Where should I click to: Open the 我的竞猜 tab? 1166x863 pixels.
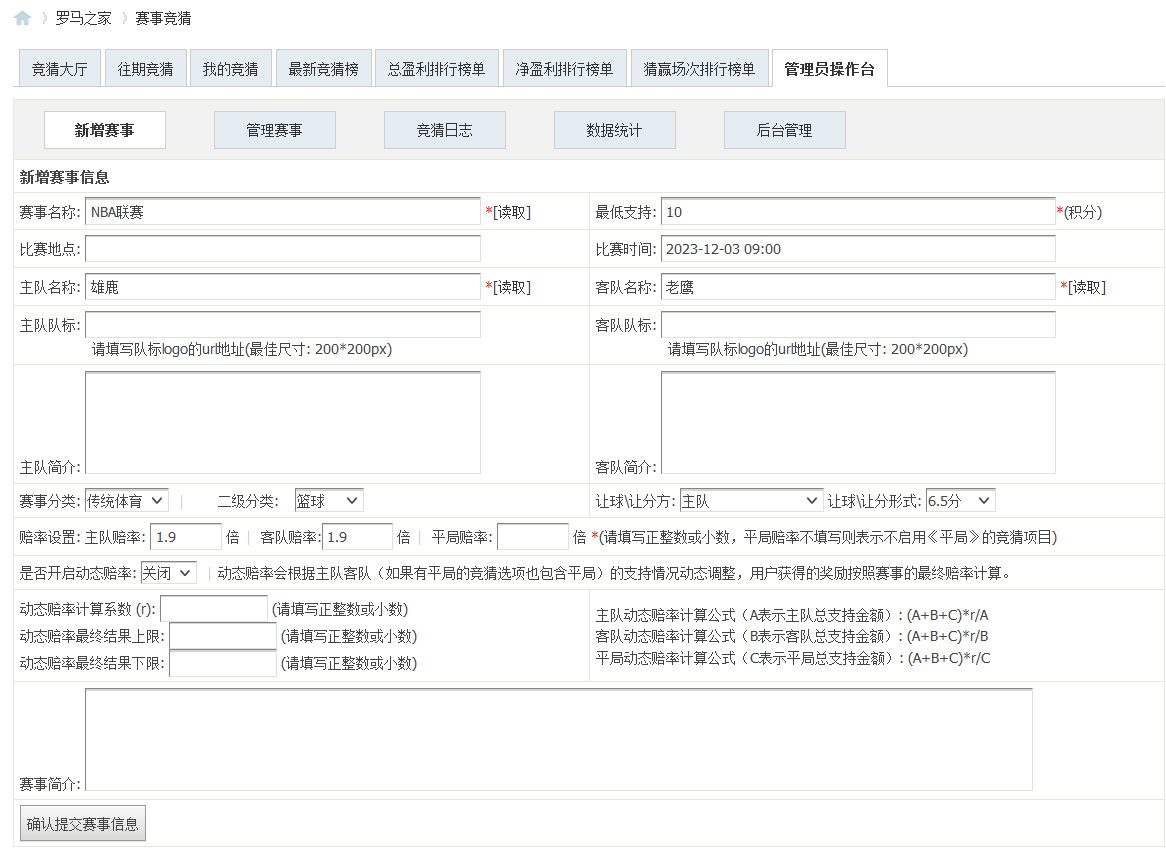point(231,67)
